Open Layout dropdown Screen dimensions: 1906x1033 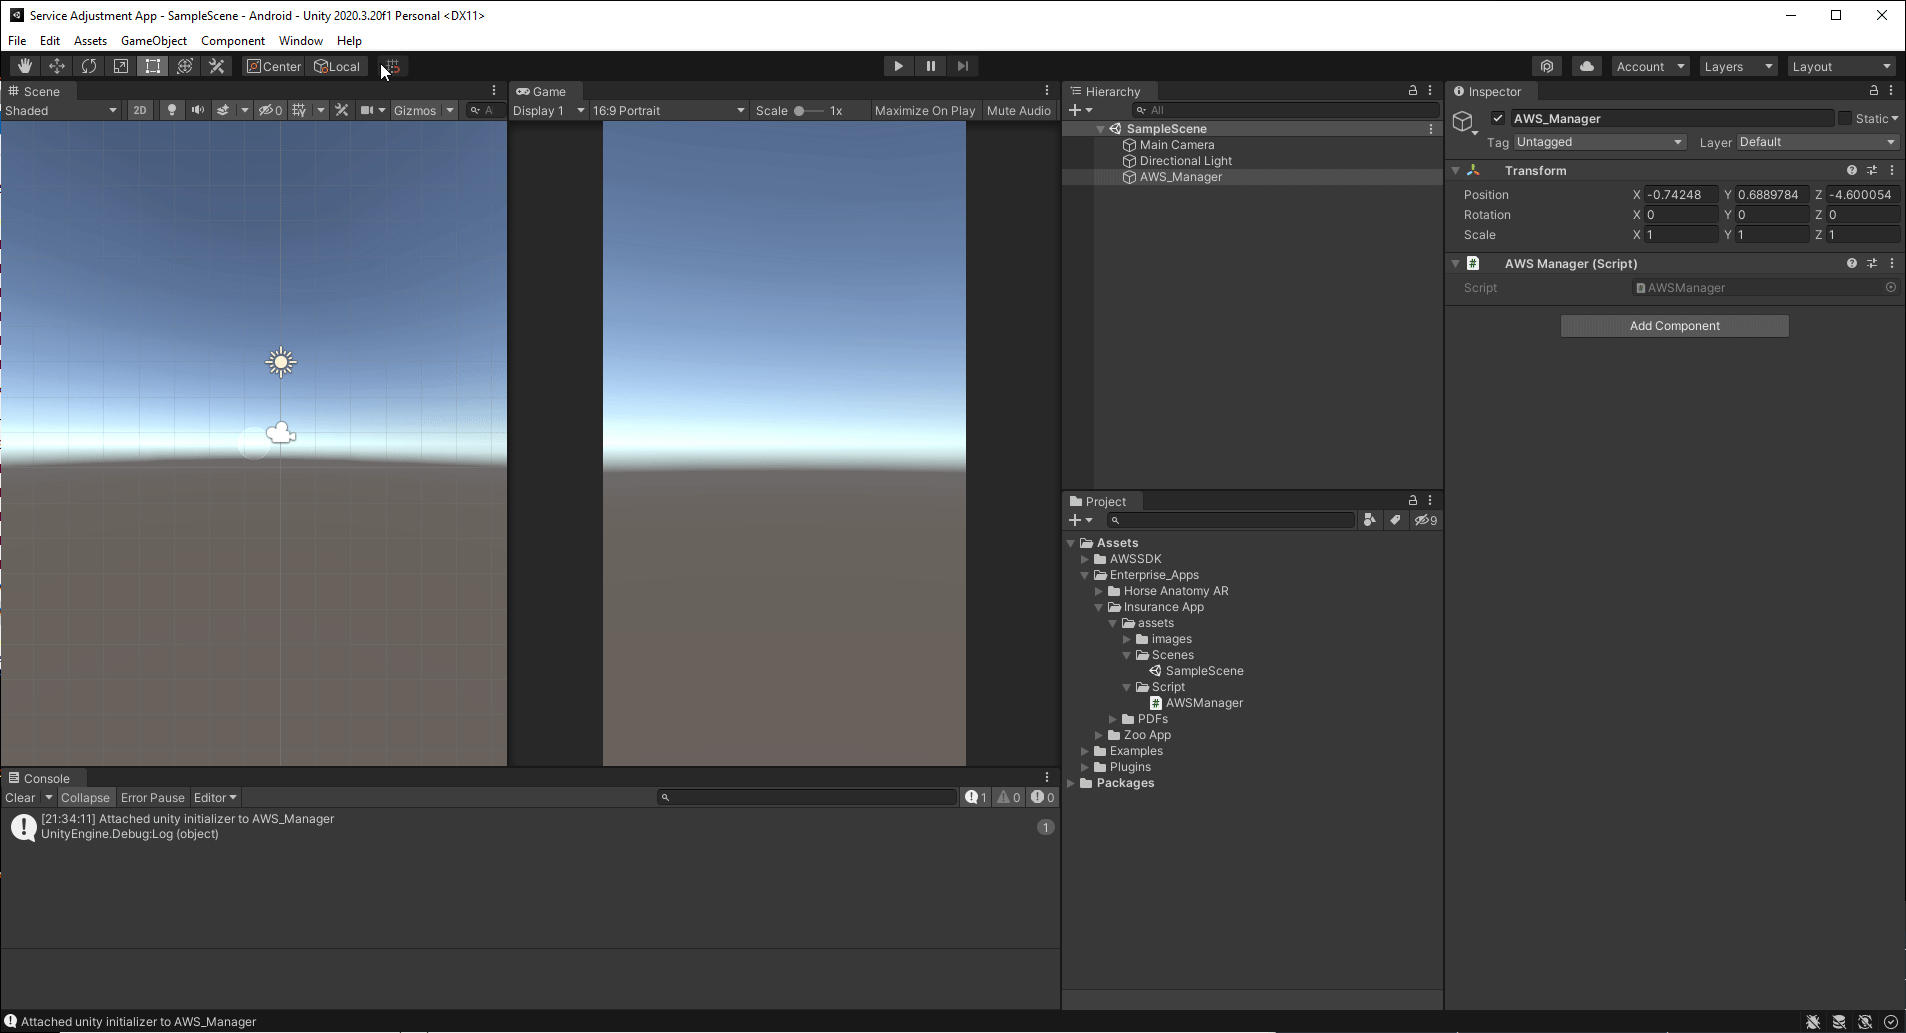[x=1842, y=66]
